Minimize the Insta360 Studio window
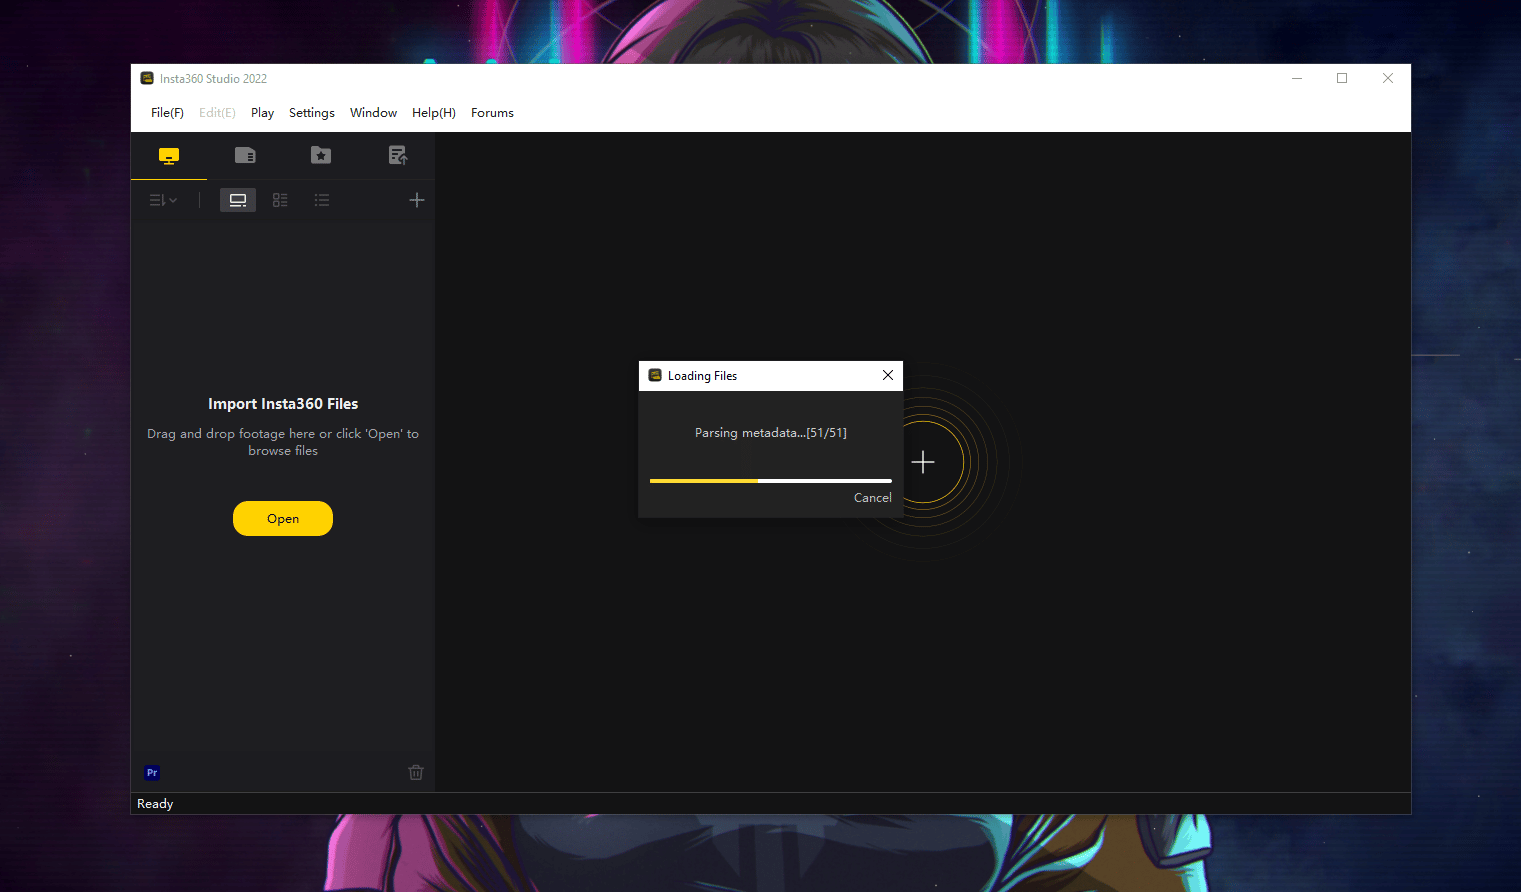 [1297, 78]
